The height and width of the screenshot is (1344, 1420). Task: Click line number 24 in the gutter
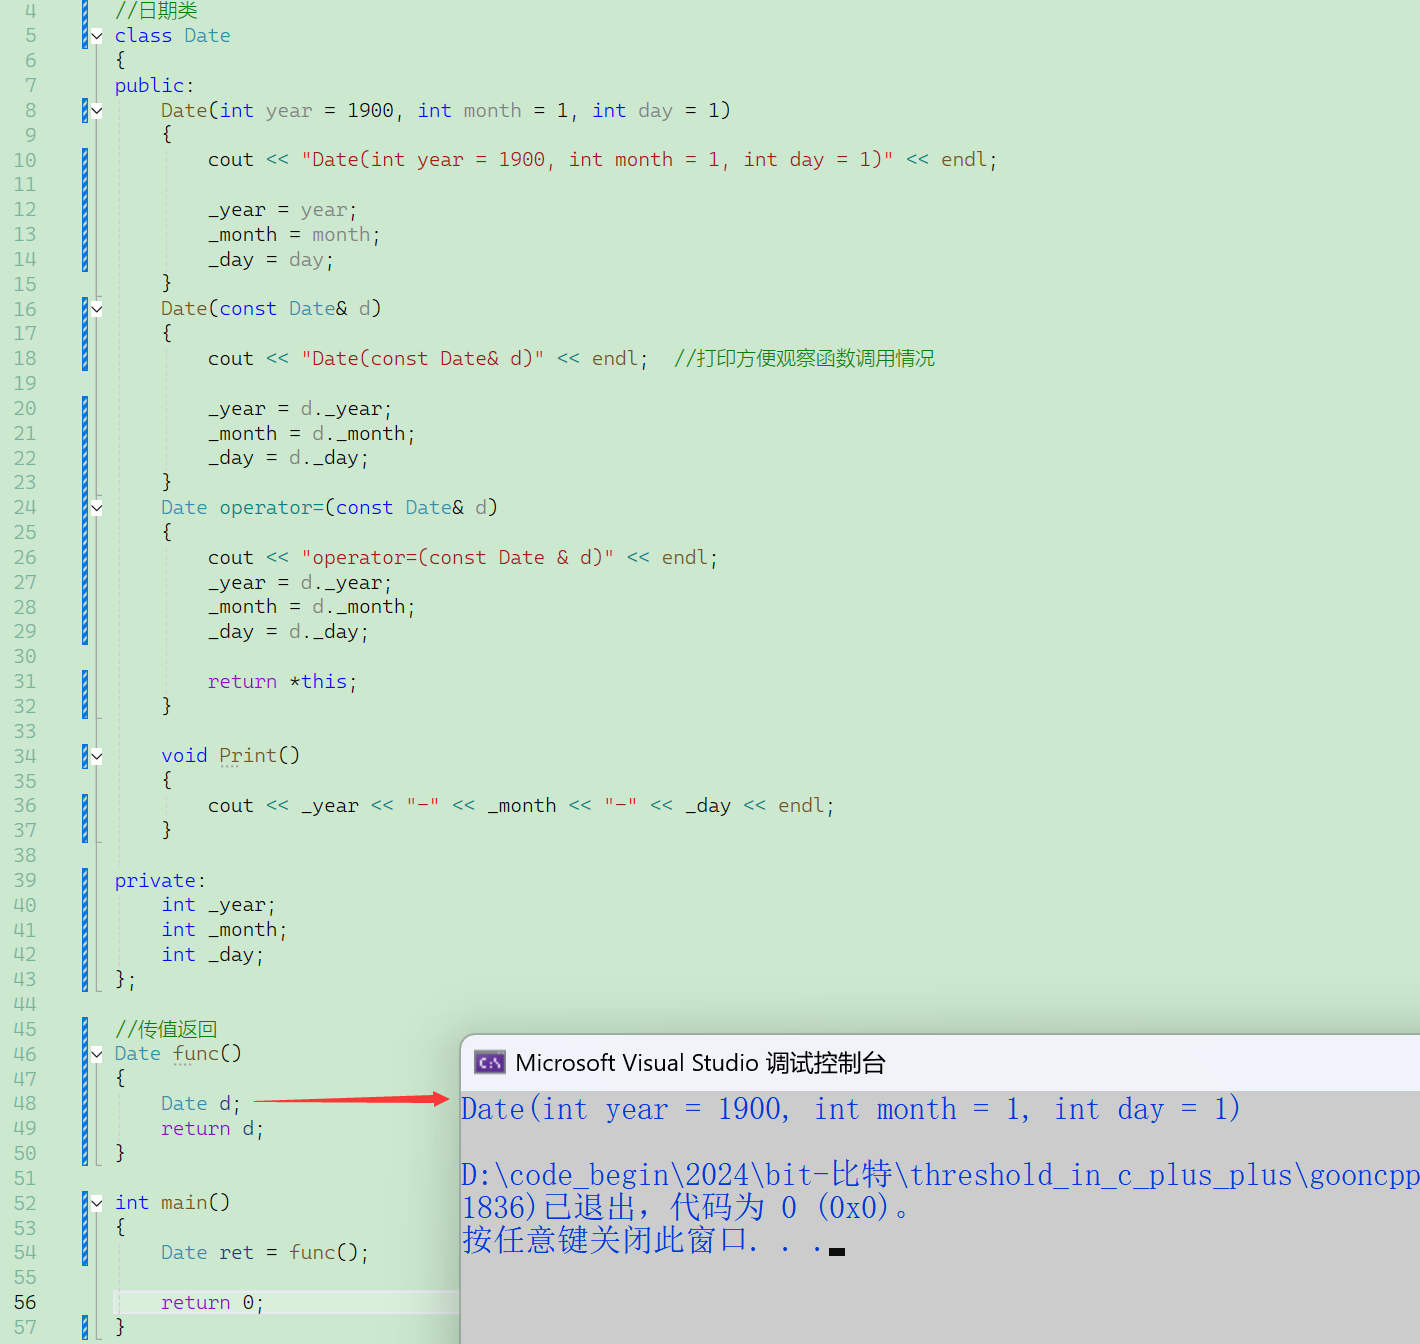tap(25, 508)
